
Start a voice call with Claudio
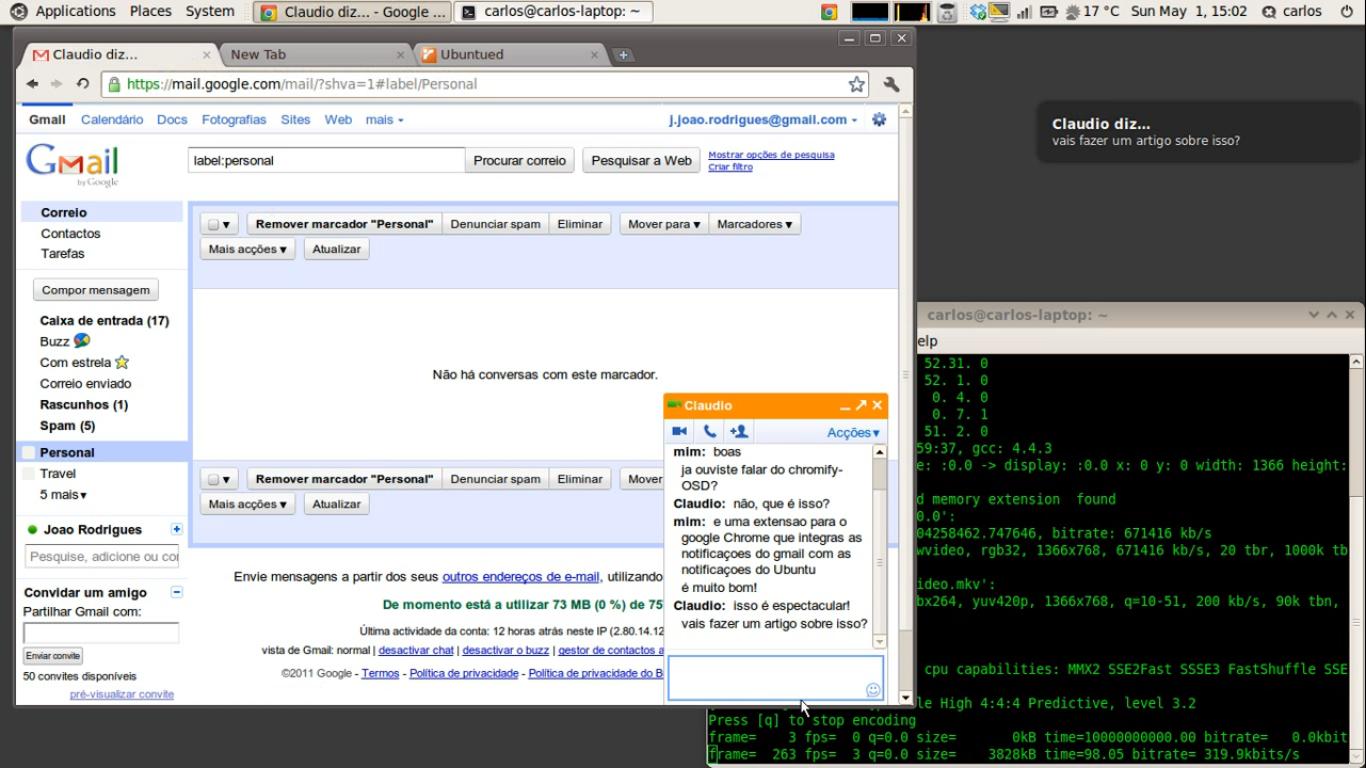pos(709,431)
